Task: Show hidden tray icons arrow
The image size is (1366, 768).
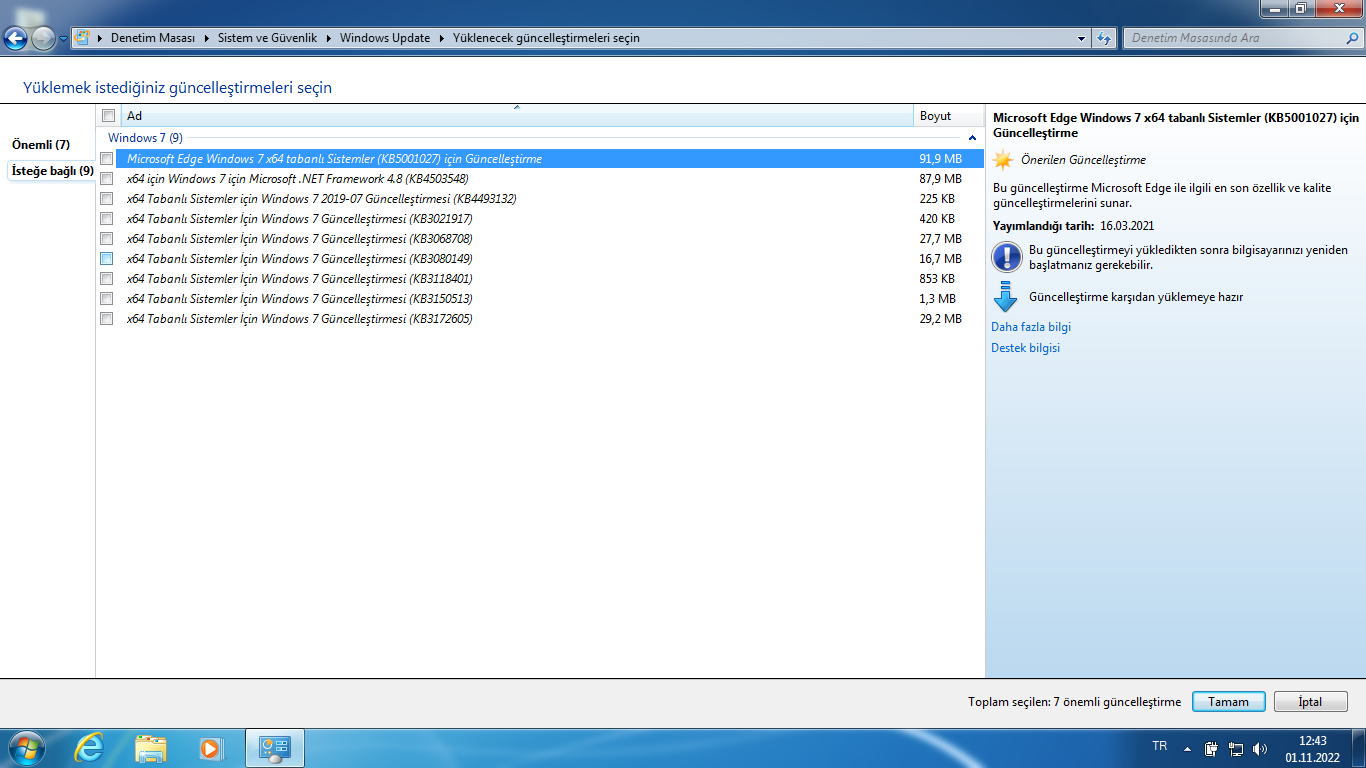Action: pyautogui.click(x=1187, y=748)
